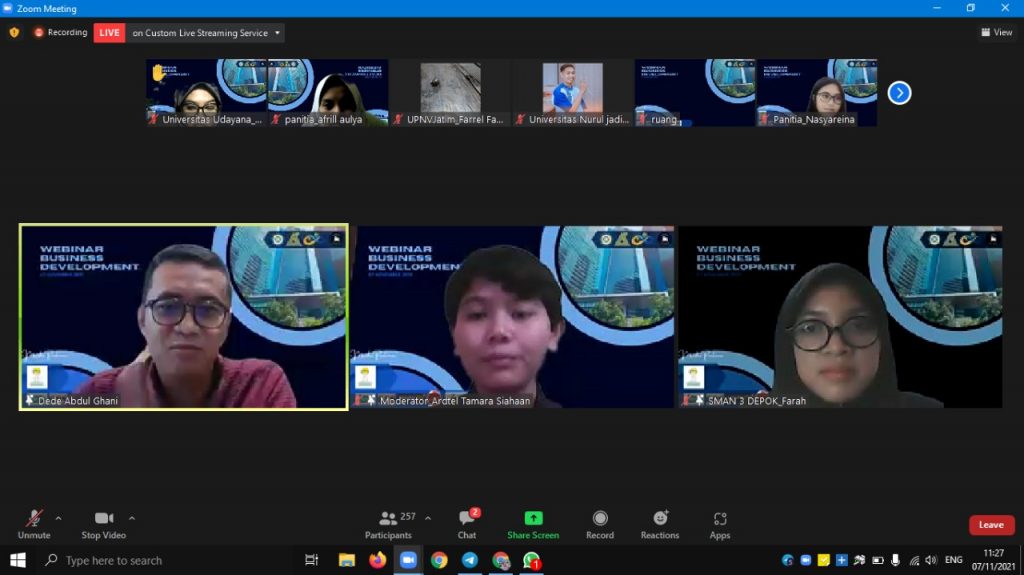The image size is (1024, 575).
Task: Show next page of participant thumbnails
Action: [x=899, y=93]
